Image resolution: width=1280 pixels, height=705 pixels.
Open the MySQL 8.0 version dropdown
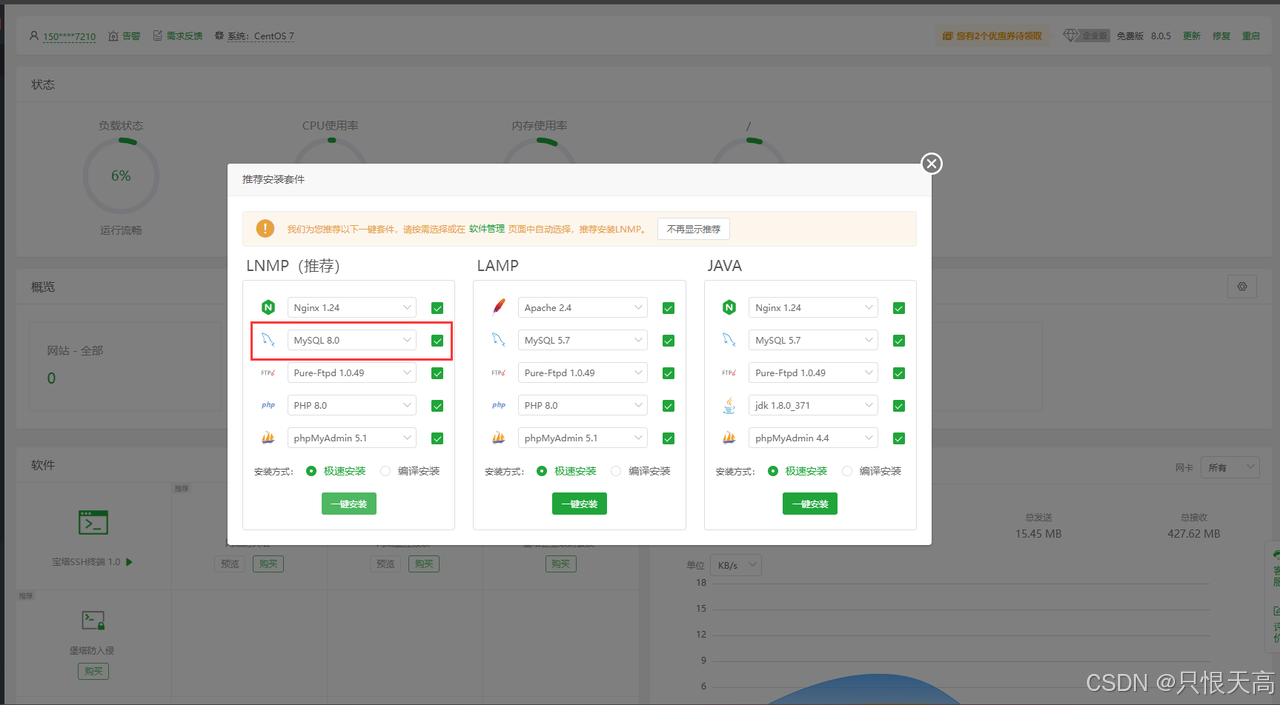[x=352, y=340]
